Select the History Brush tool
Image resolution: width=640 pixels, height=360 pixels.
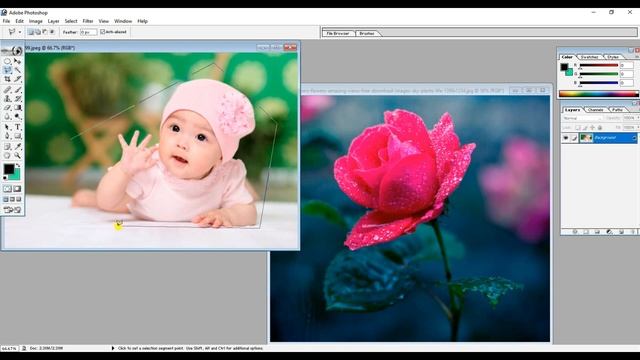(18, 98)
